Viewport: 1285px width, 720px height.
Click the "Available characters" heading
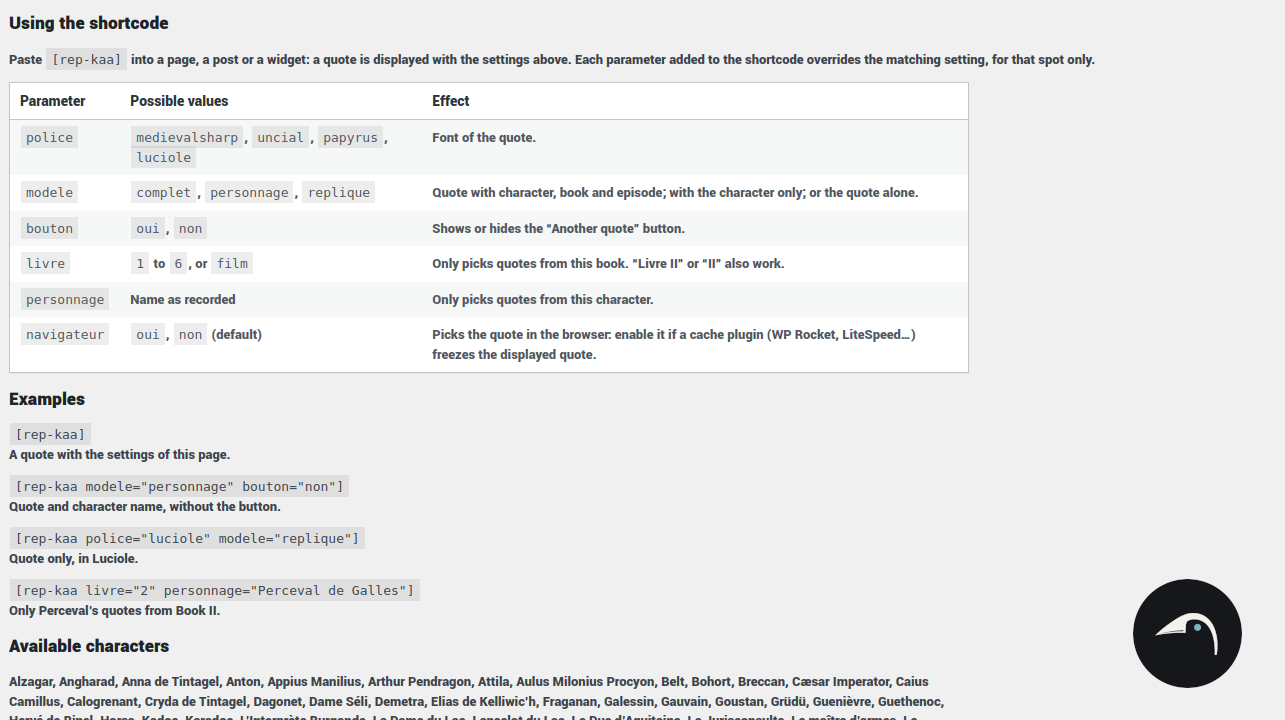tap(89, 646)
